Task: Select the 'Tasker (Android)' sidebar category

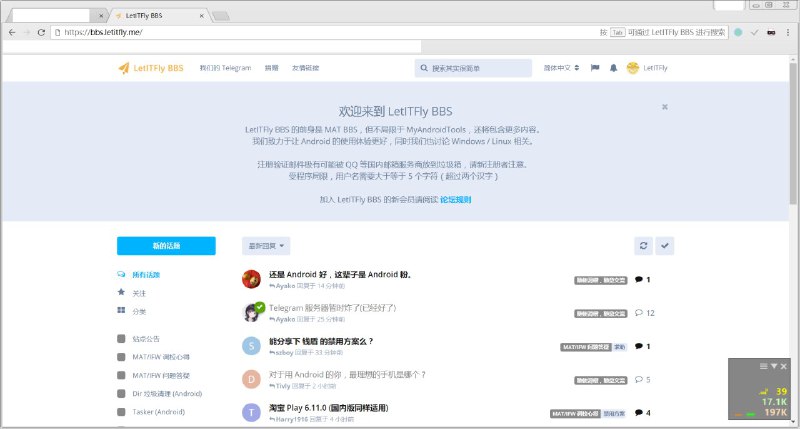Action: tap(159, 412)
